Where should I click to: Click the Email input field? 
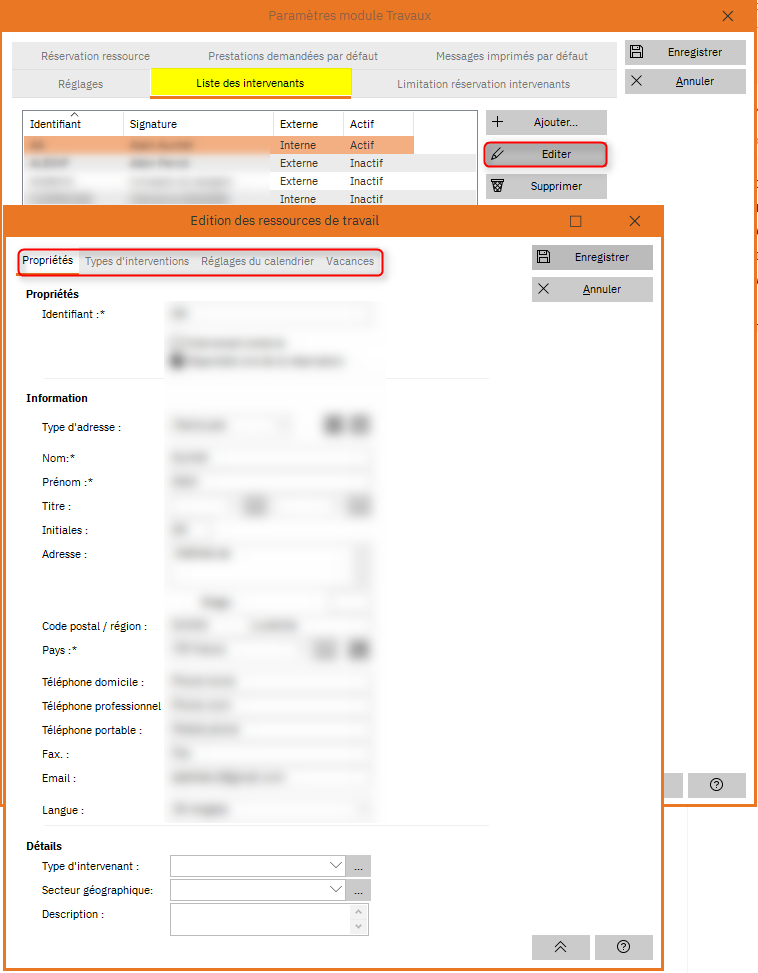point(270,778)
